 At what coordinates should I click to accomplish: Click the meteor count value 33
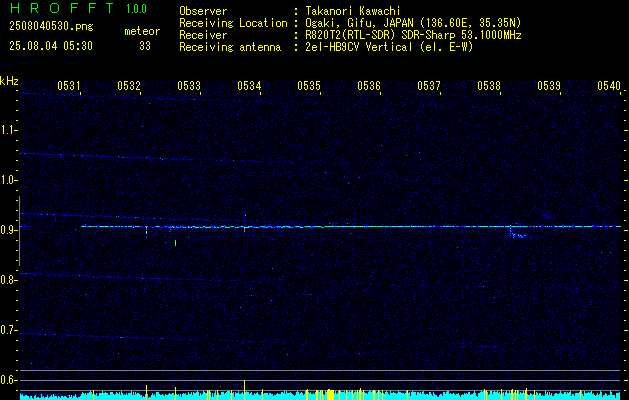[x=145, y=46]
